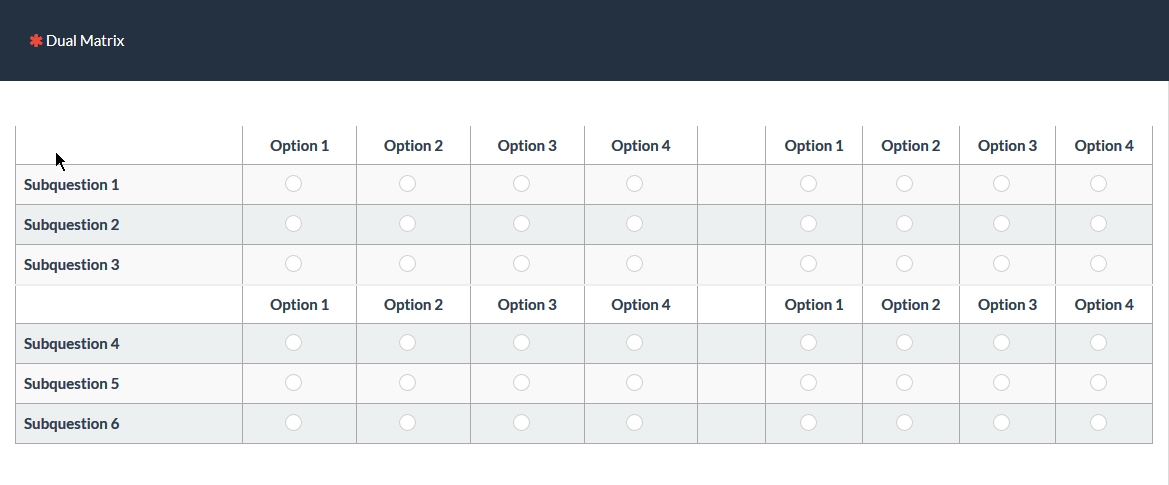Choose Option 3 for Subquestion 2 in right matrix
This screenshot has width=1169, height=485.
(x=1001, y=223)
